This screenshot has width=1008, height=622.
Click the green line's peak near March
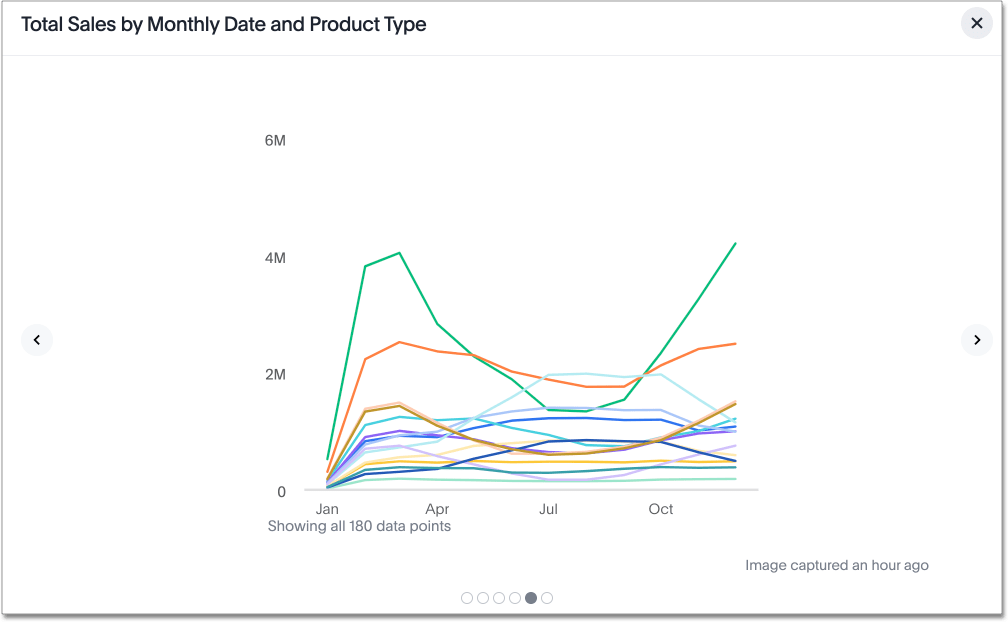[x=400, y=253]
